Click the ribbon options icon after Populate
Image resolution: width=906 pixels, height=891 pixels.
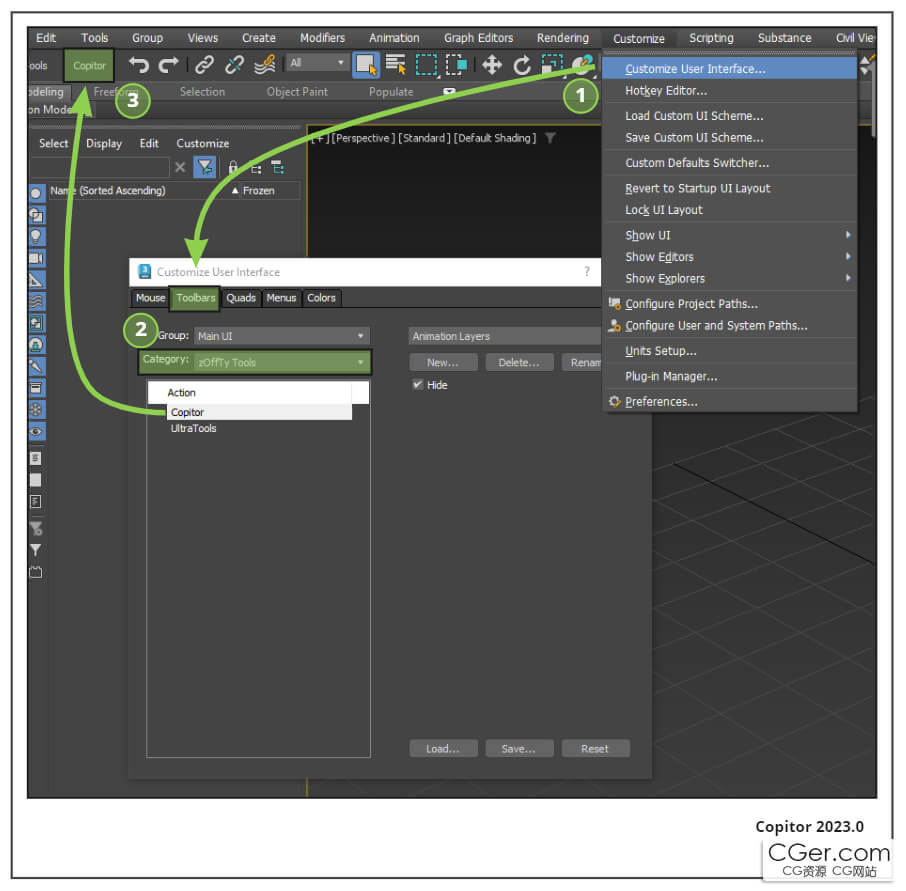tap(449, 92)
